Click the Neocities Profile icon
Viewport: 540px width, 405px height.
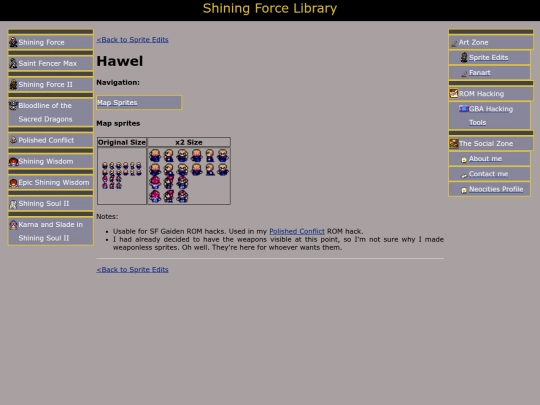click(x=464, y=190)
